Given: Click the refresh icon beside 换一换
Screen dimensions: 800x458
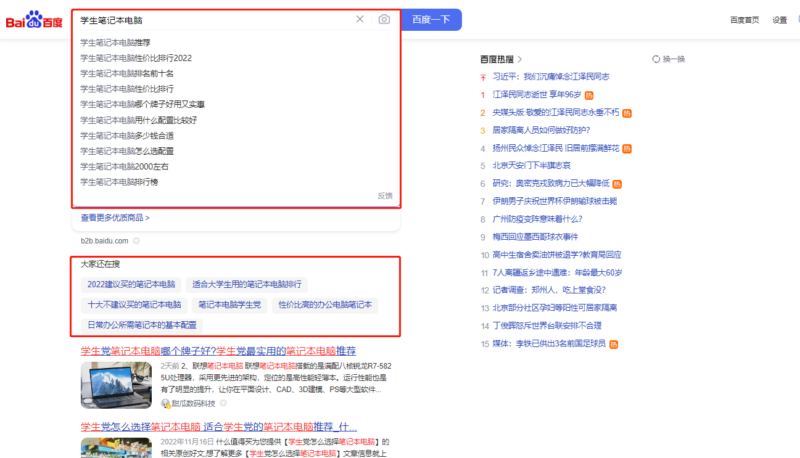Looking at the screenshot, I should coord(656,59).
